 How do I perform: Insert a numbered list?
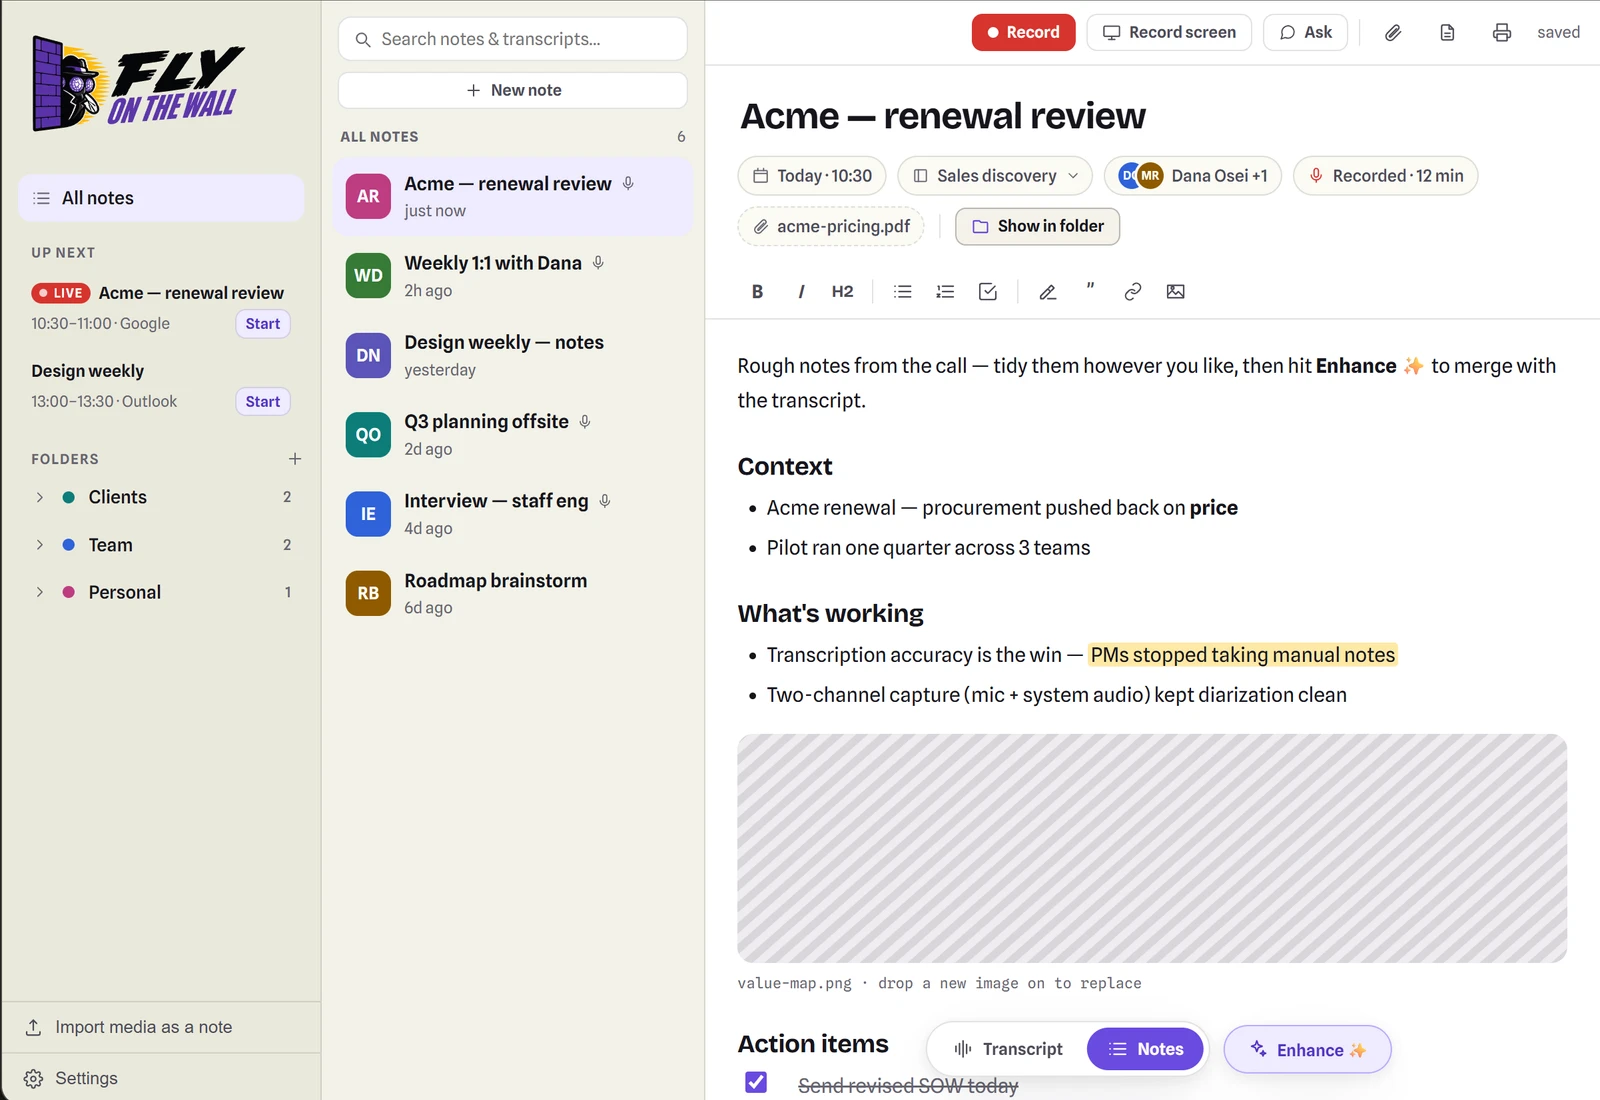tap(945, 292)
